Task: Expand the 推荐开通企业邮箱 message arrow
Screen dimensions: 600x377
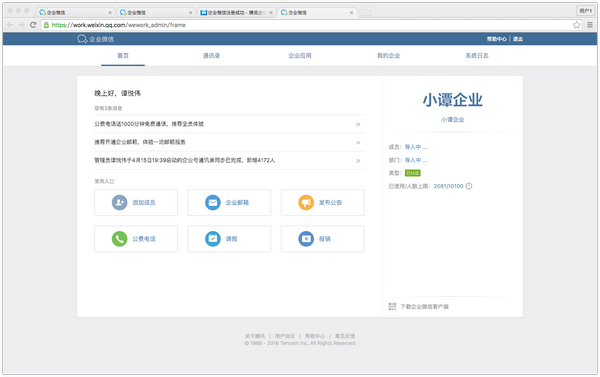Action: (358, 142)
